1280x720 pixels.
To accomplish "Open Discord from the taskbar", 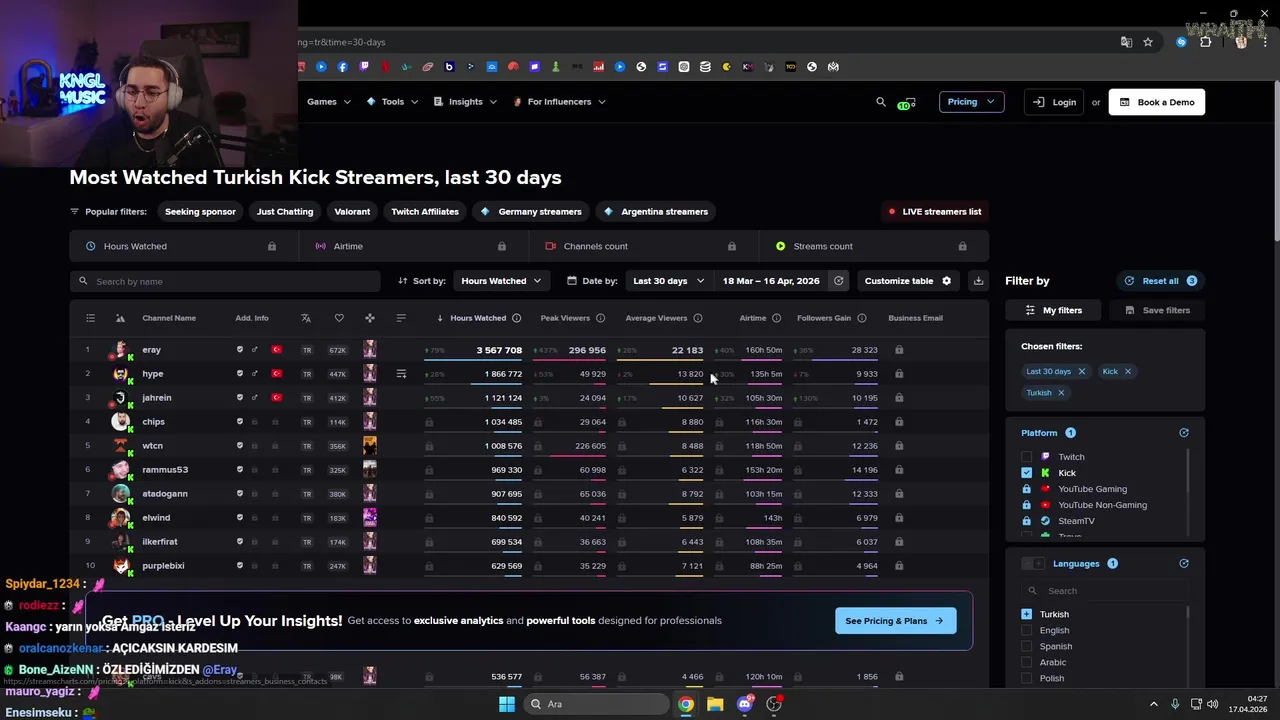I will point(744,704).
